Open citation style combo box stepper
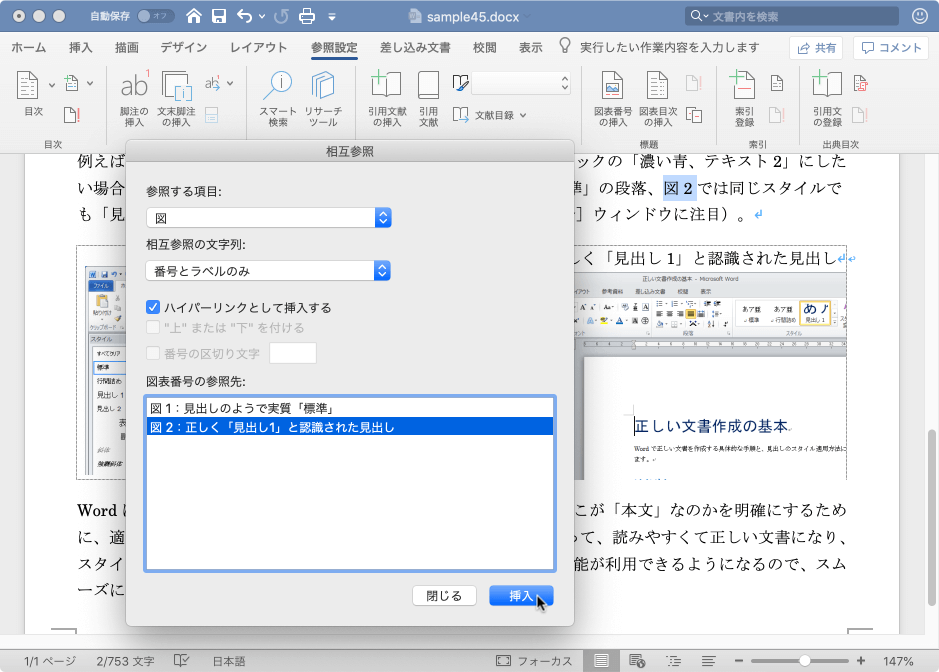The height and width of the screenshot is (672, 939). point(564,83)
